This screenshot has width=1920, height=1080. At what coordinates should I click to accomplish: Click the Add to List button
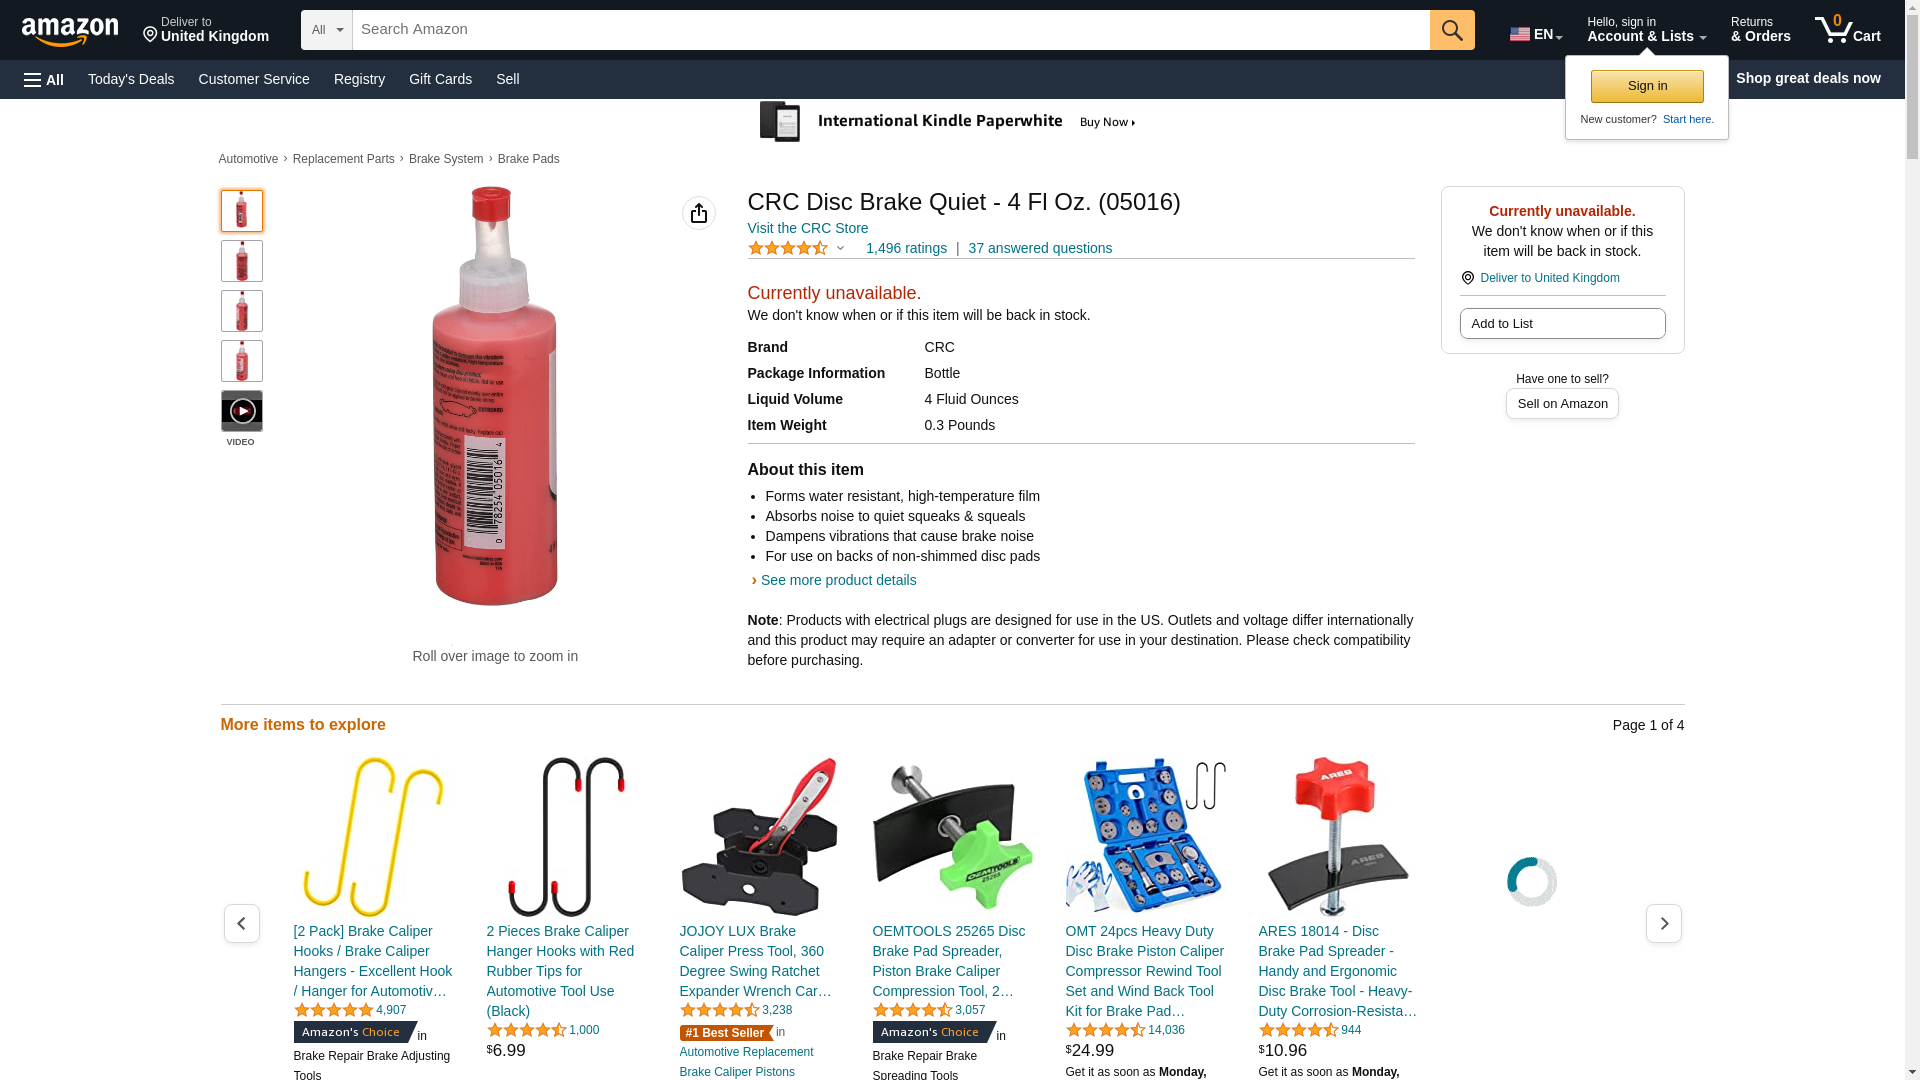coord(1562,323)
